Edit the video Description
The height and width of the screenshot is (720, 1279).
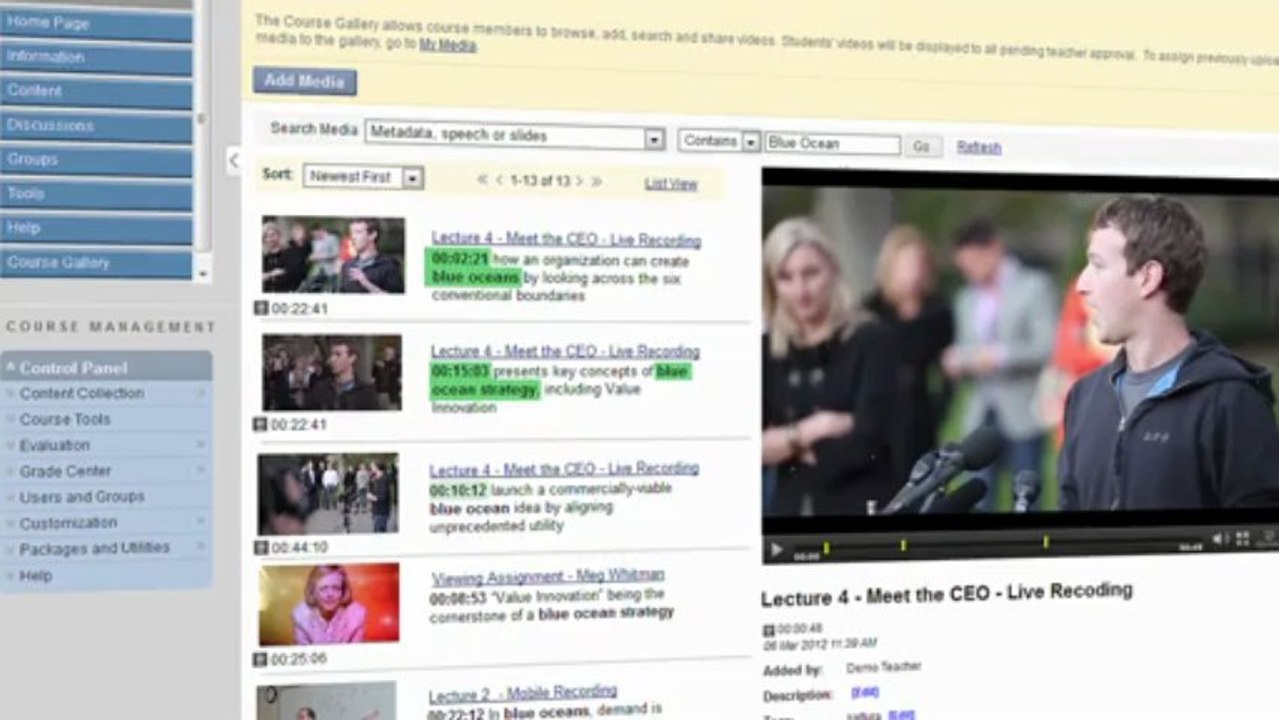click(864, 692)
